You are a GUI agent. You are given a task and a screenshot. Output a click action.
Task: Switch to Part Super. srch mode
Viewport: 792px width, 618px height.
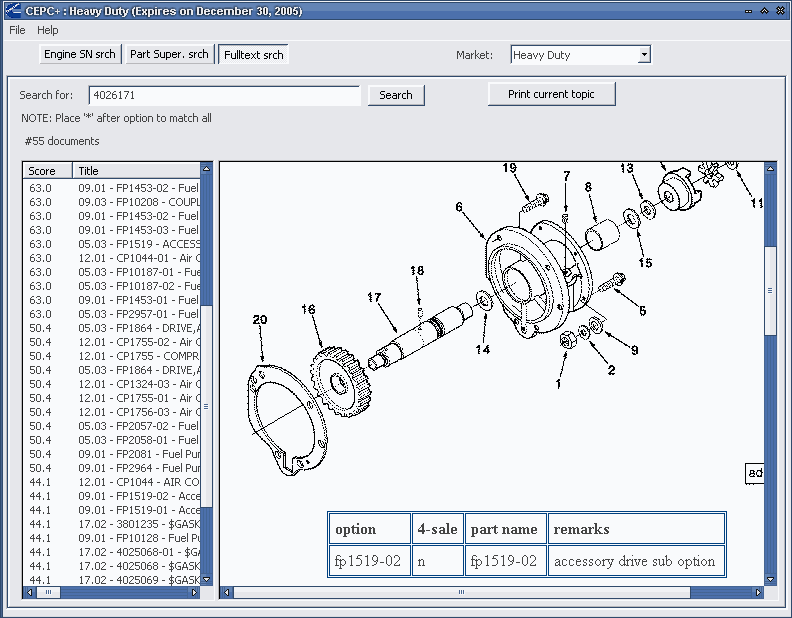click(x=170, y=54)
